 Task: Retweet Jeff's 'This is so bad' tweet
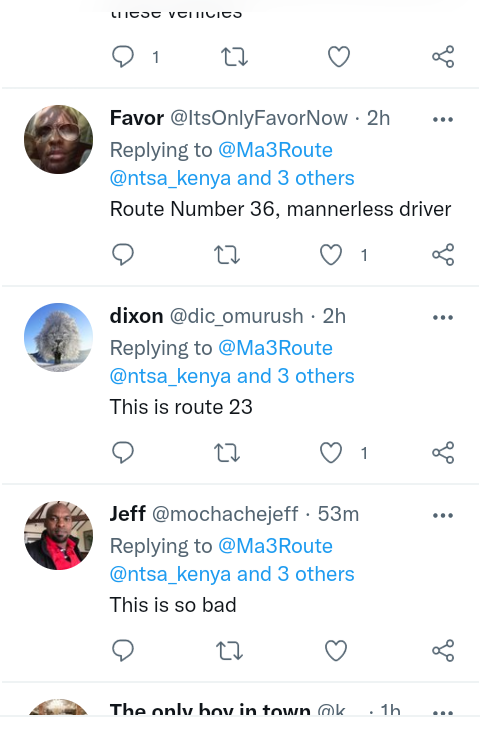pyautogui.click(x=230, y=651)
